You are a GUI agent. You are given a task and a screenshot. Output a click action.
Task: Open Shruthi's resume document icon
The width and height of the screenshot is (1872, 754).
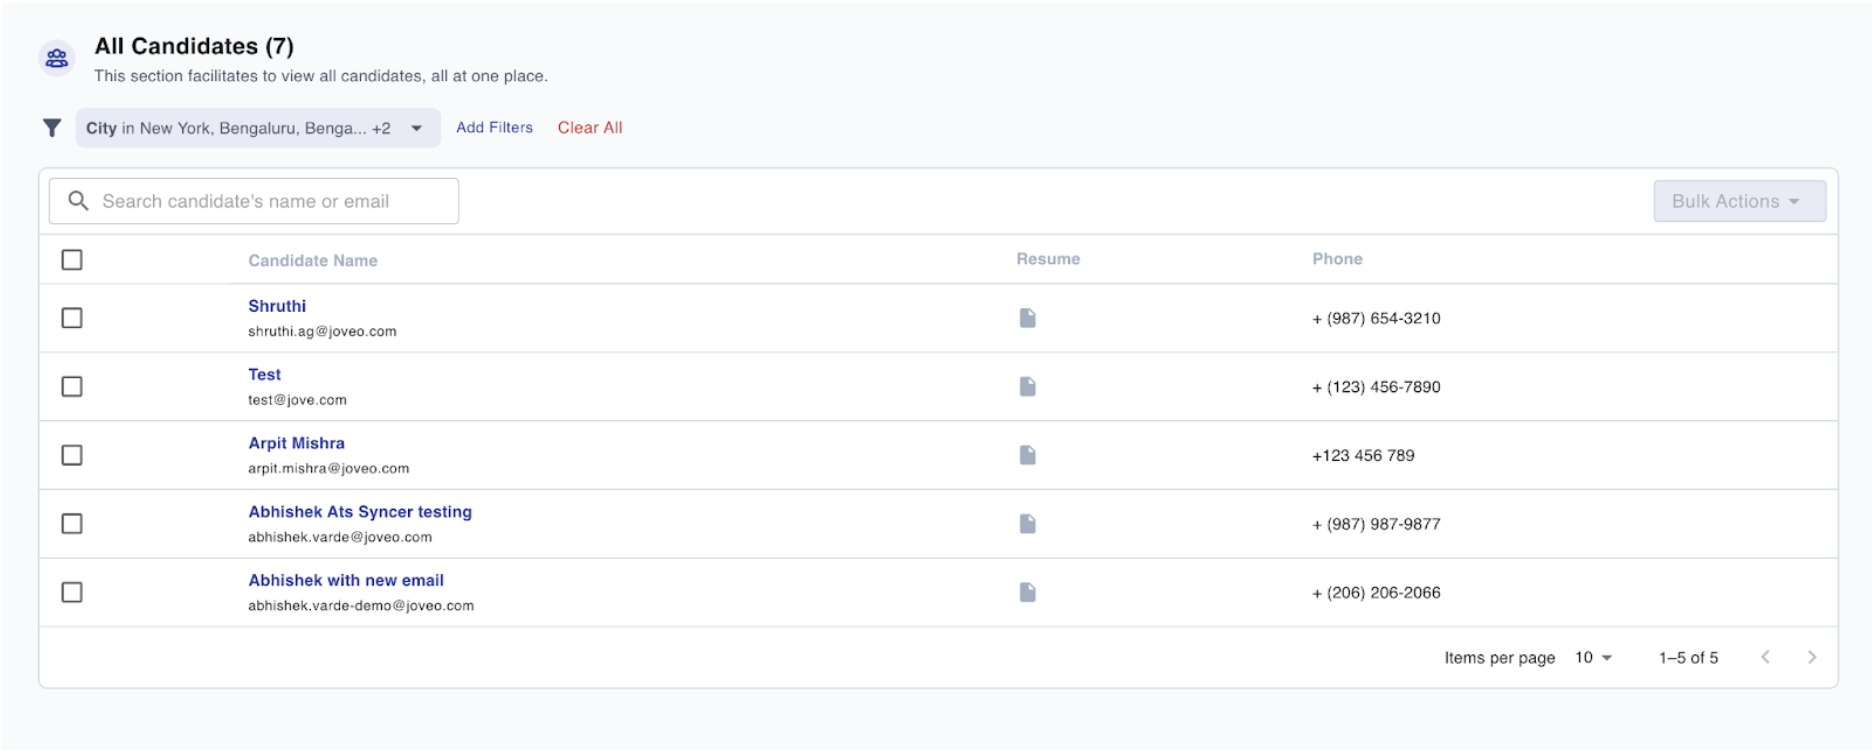(x=1027, y=318)
